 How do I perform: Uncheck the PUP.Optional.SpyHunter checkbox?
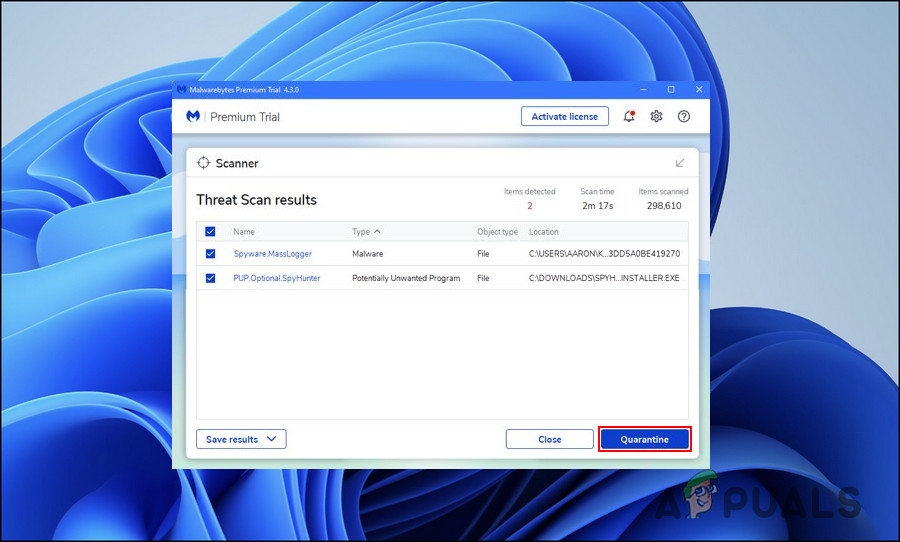pyautogui.click(x=210, y=278)
